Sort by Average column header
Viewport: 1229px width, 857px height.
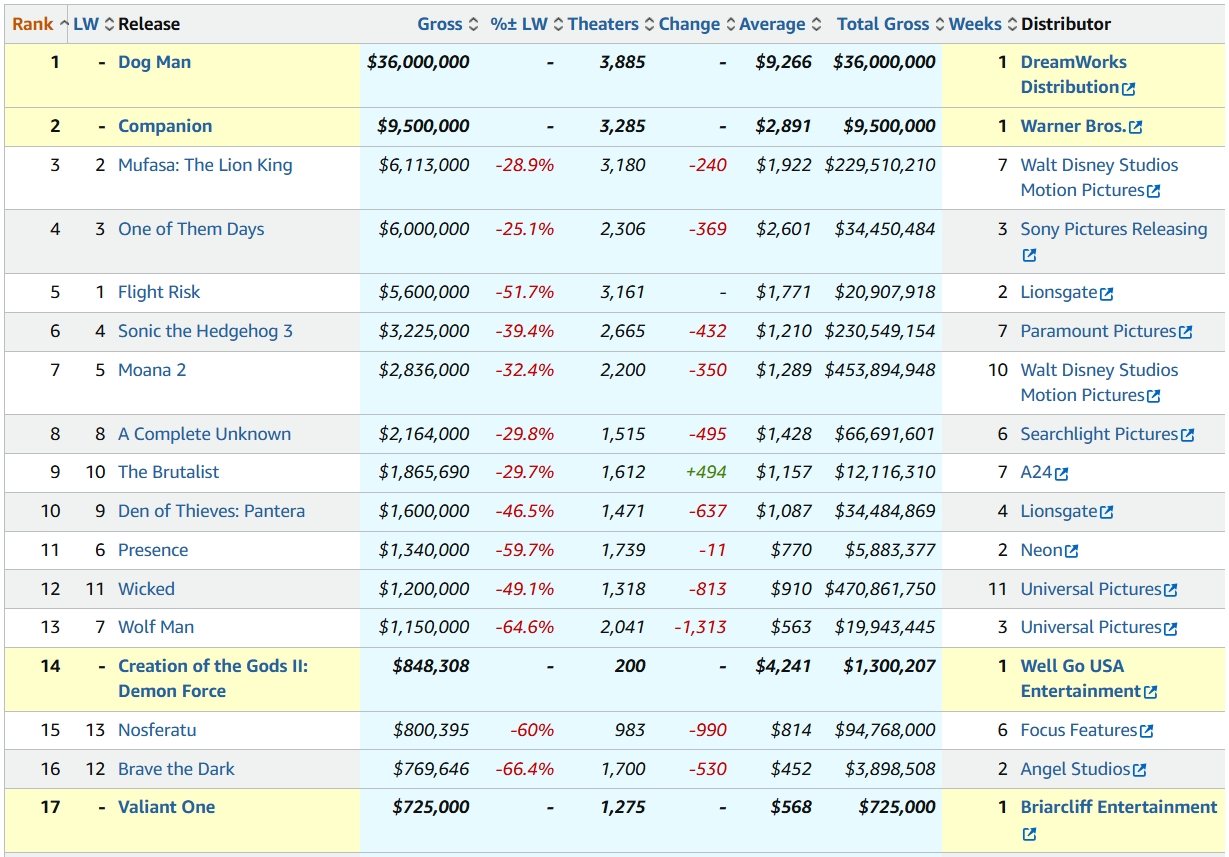(x=772, y=24)
